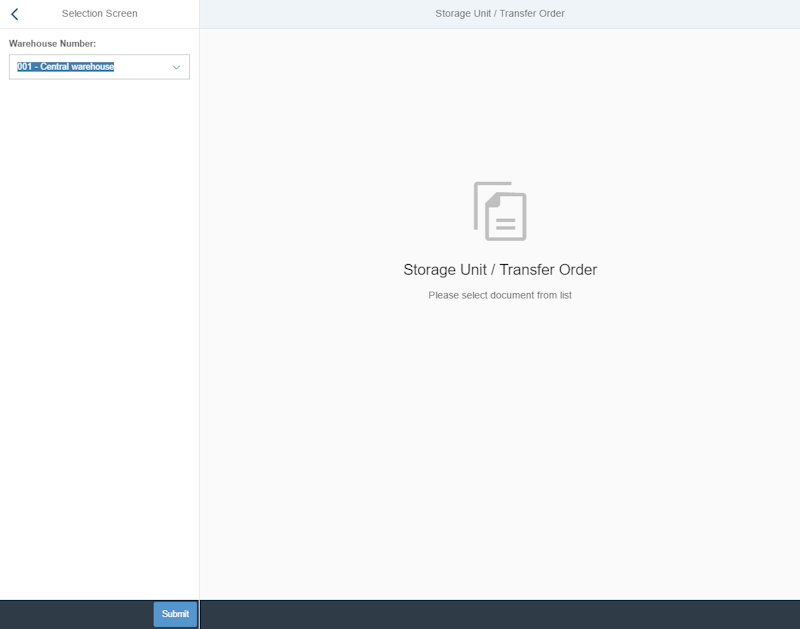Click the Selection Screen header title
Screen dimensions: 800x629
point(99,13)
